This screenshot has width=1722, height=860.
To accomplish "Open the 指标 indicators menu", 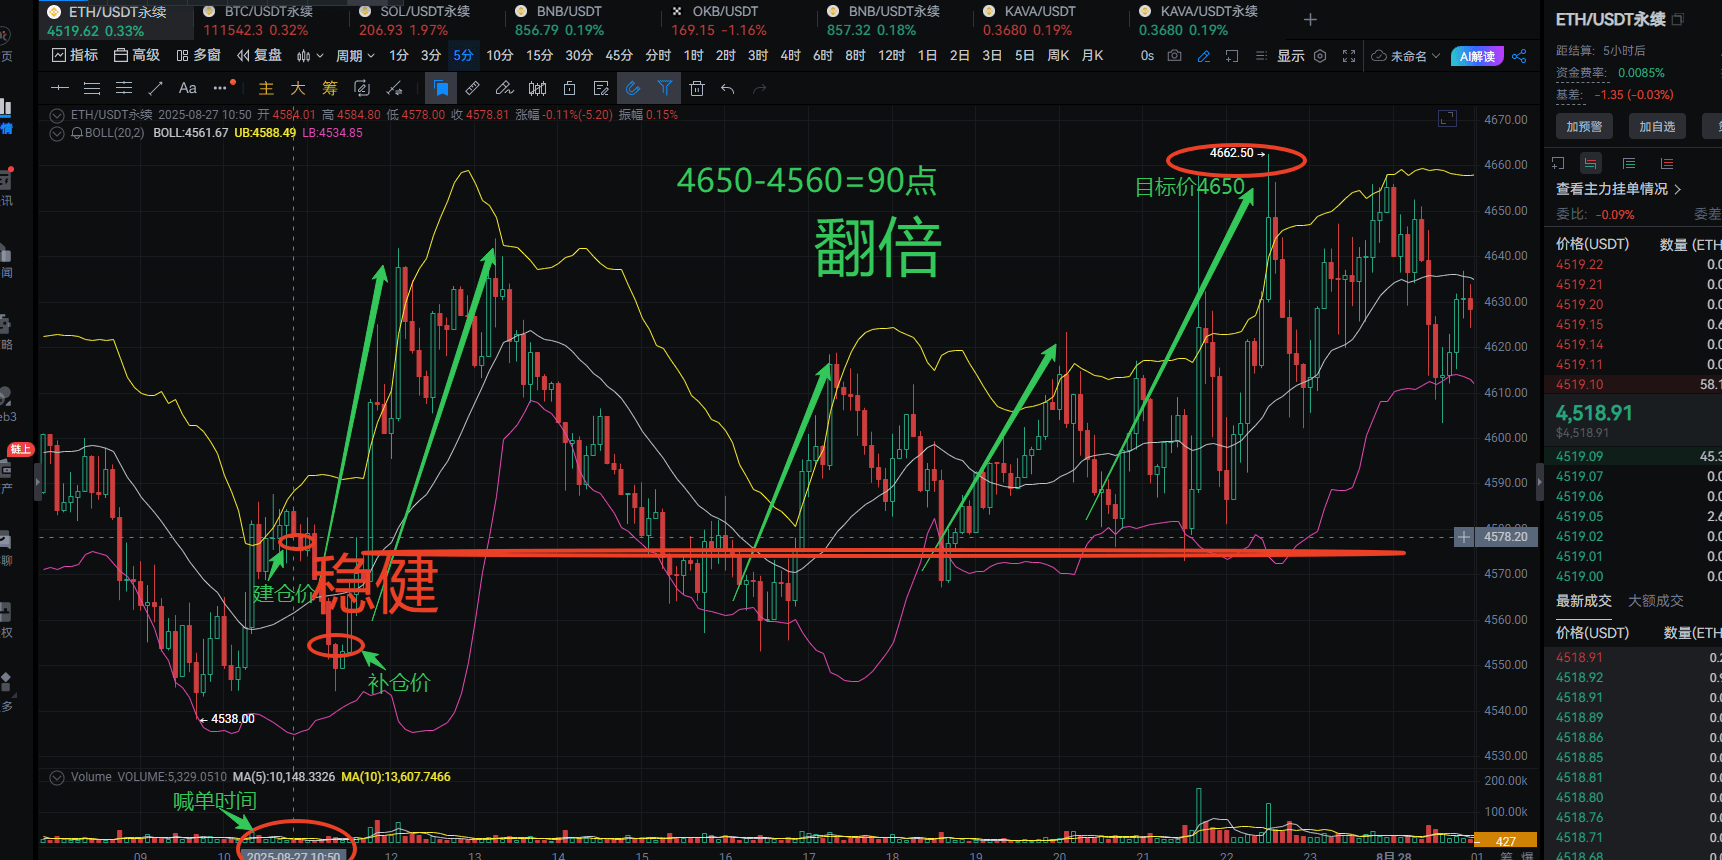I will [x=75, y=56].
